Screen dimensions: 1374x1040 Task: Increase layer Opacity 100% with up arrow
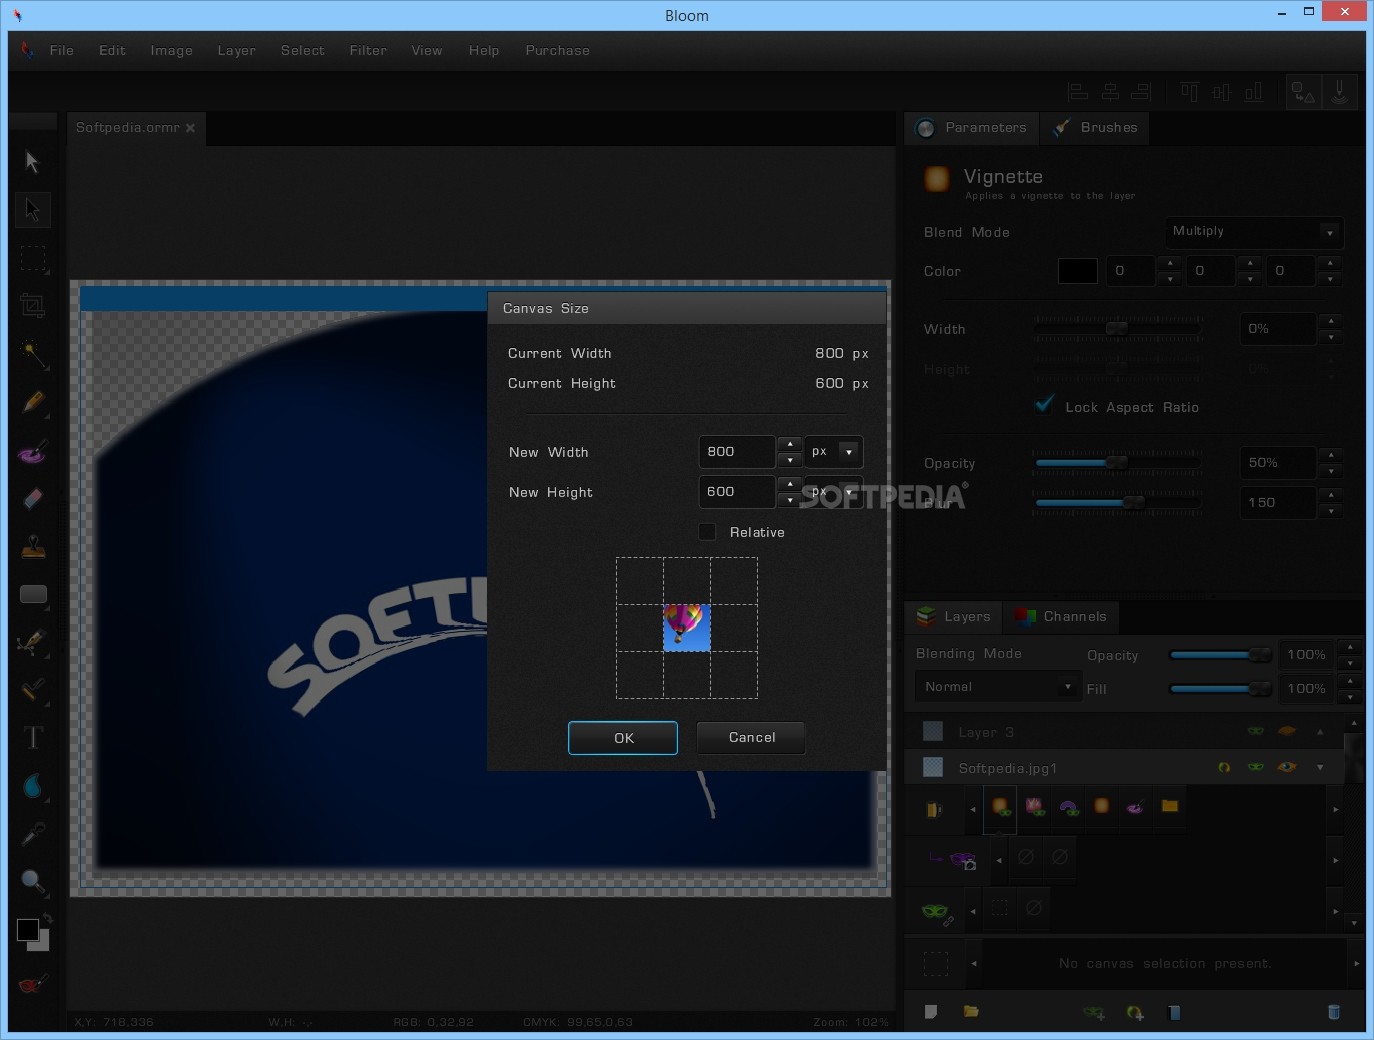click(1350, 646)
